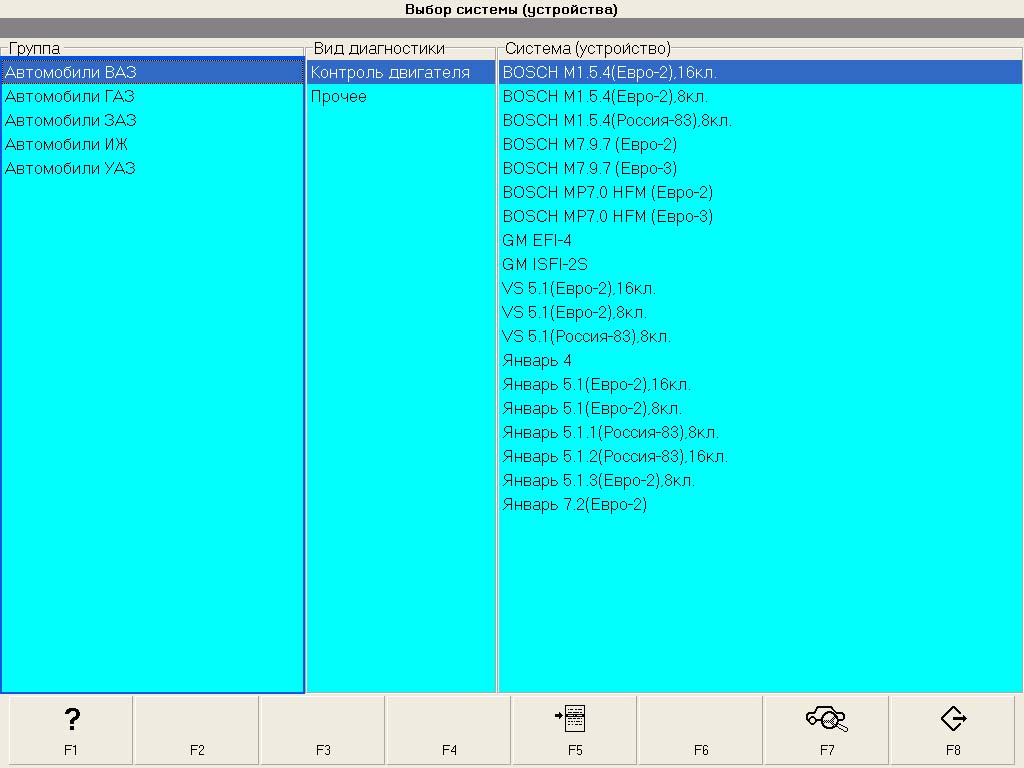Select BOSCH M7.9.7 (Евро-2) system
Image resolution: width=1024 pixels, height=768 pixels.
coord(761,144)
